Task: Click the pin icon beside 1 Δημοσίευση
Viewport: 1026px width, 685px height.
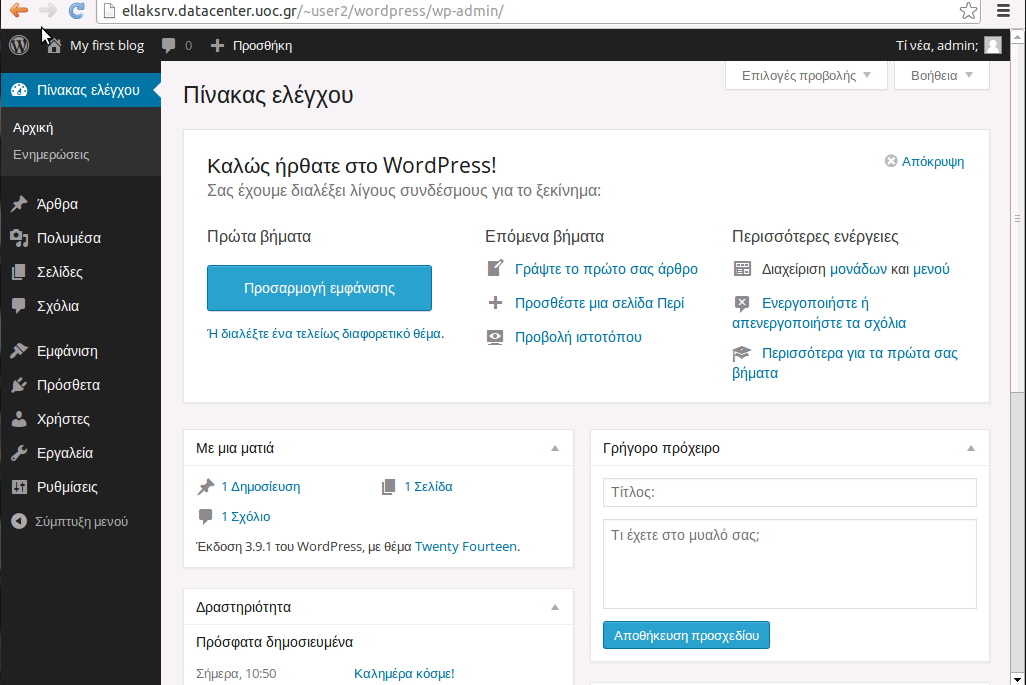Action: (205, 487)
